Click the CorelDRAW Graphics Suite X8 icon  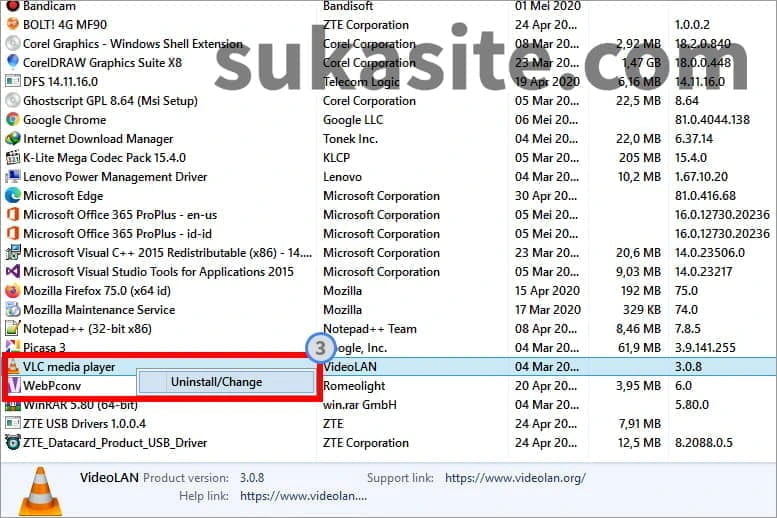coord(12,62)
